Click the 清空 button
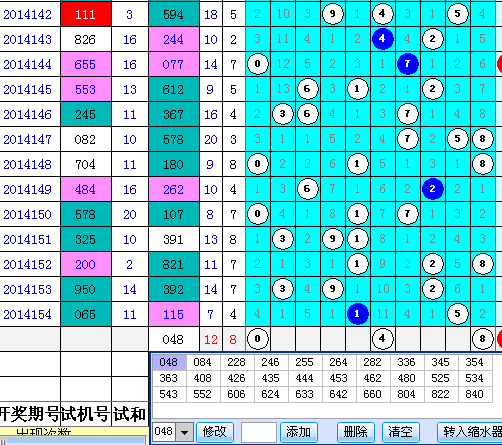The width and height of the screenshot is (502, 445). tap(400, 432)
